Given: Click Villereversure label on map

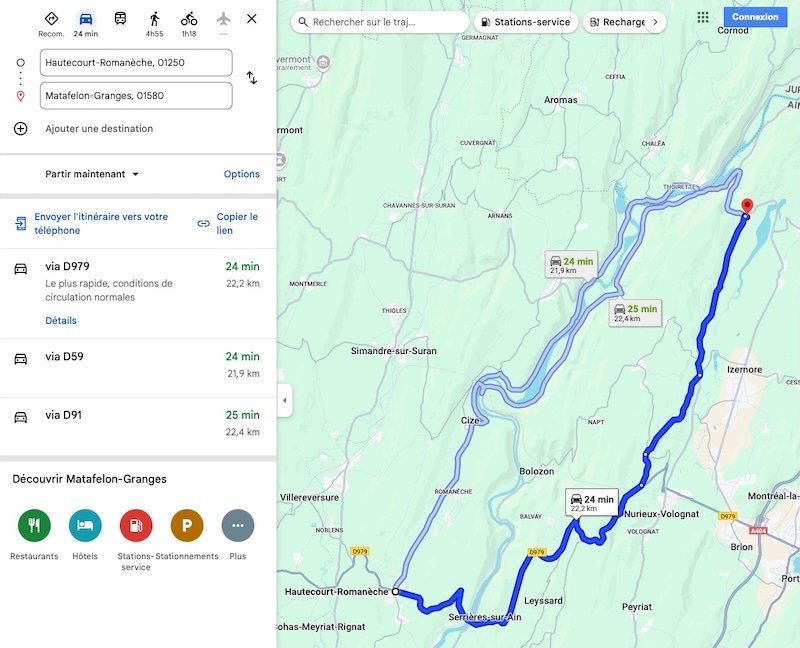Looking at the screenshot, I should pos(309,497).
